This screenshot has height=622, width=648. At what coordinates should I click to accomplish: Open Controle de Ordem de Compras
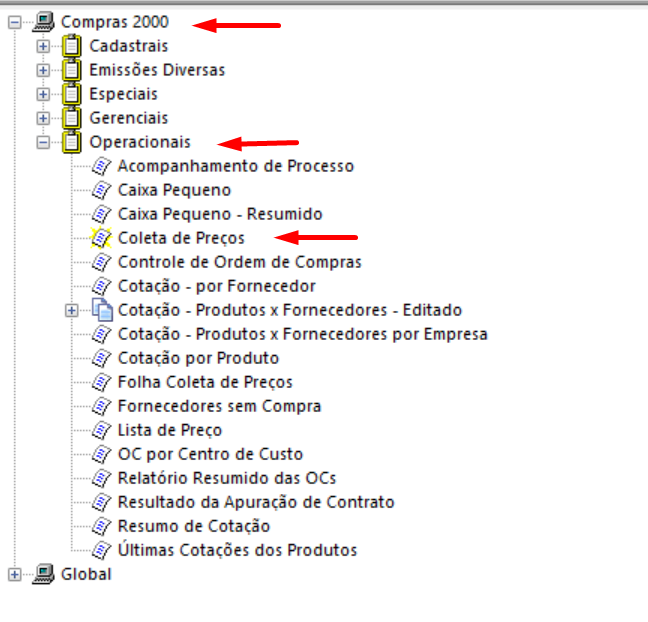tap(239, 262)
